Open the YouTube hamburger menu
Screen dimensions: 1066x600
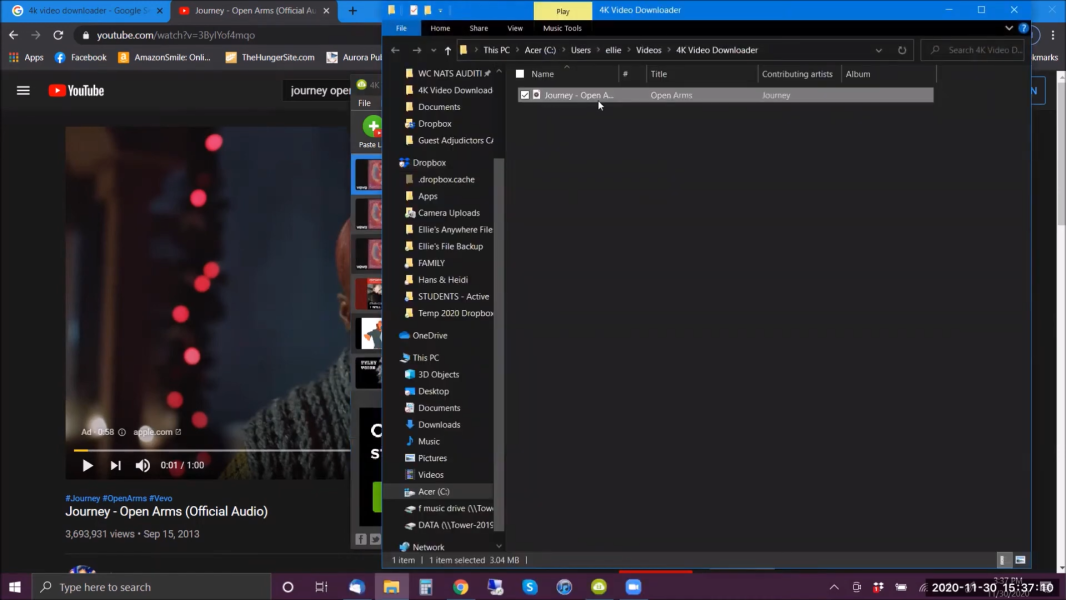coord(23,90)
